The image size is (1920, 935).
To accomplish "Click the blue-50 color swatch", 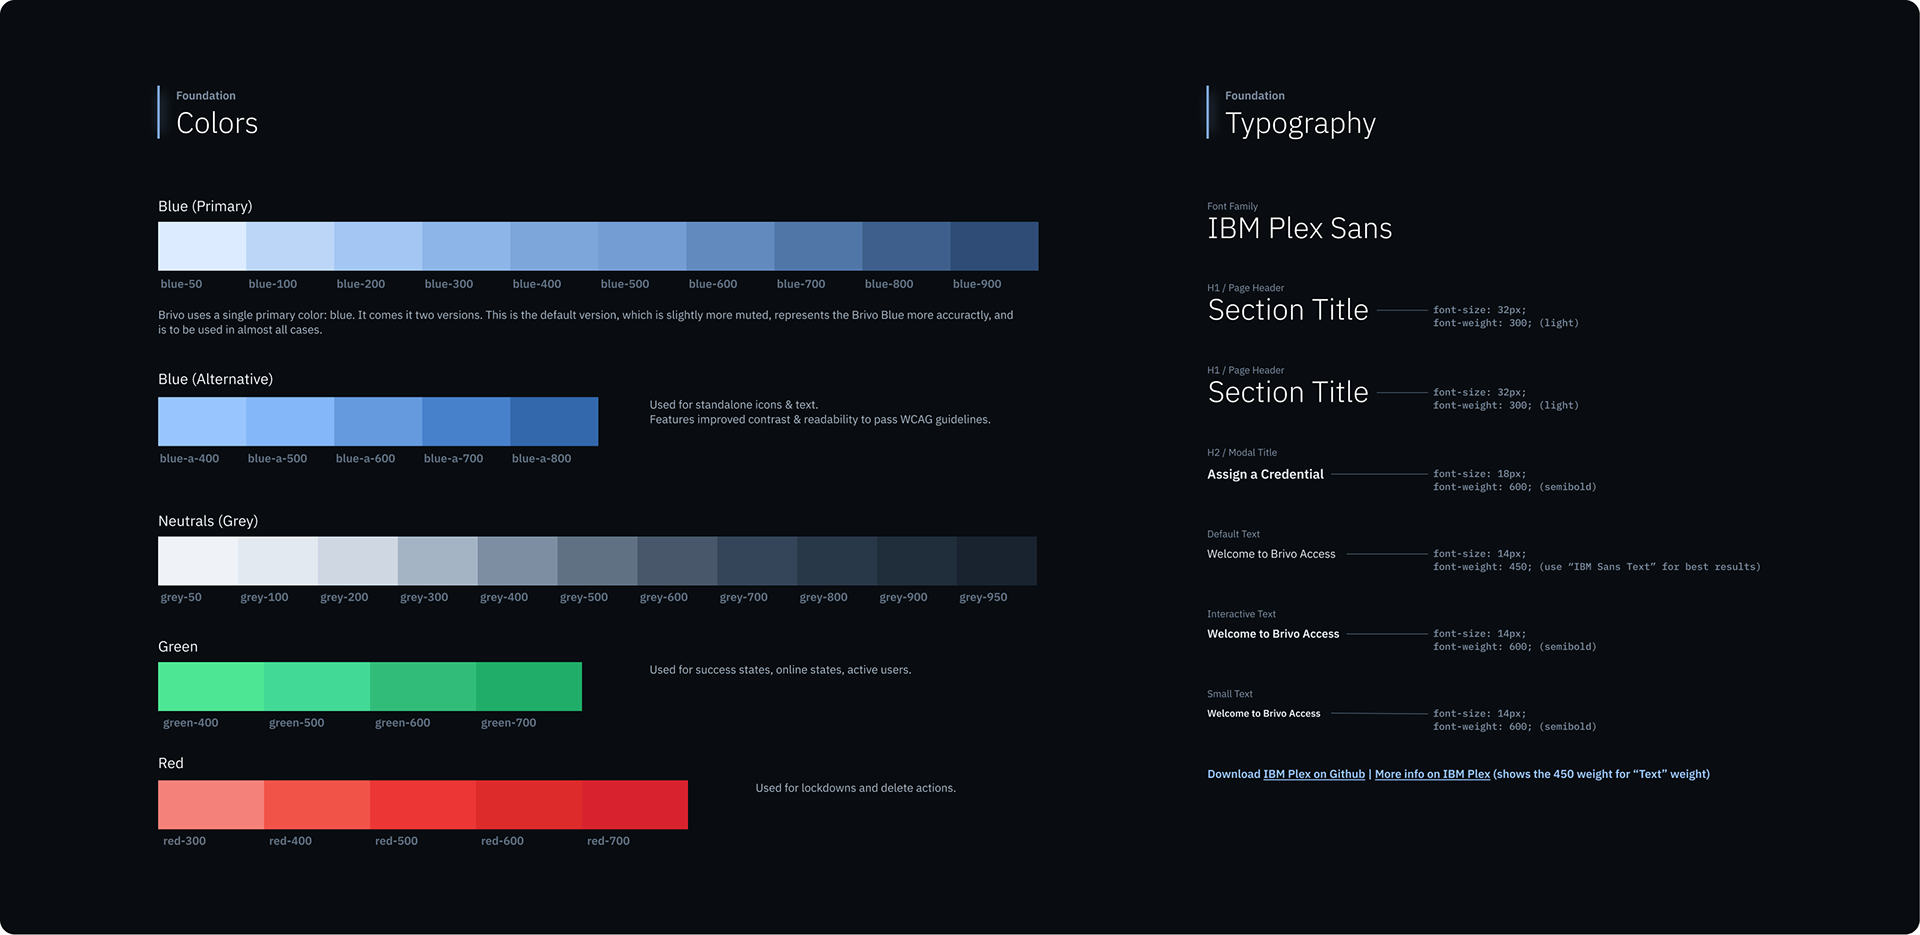I will 202,246.
